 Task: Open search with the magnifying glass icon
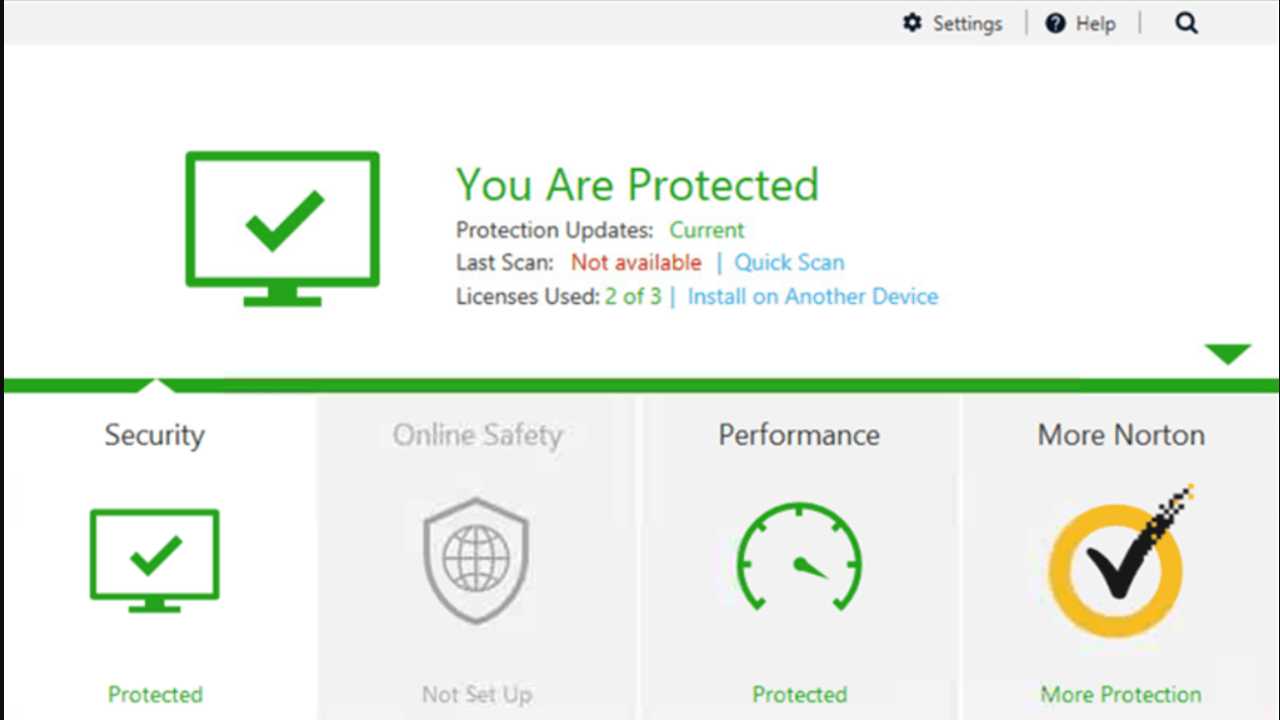[1186, 23]
